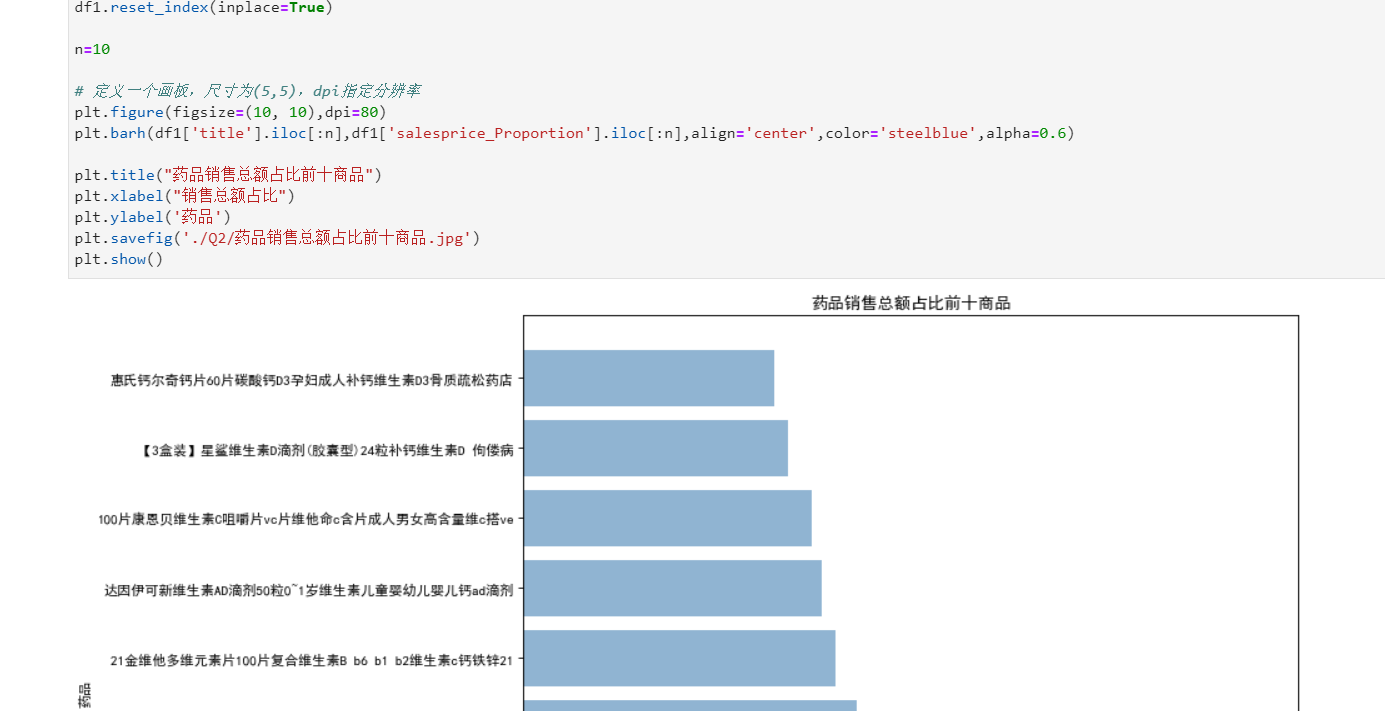1385x711 pixels.
Task: Click the bar for 康恩贝维生素C咀嚼片
Action: point(668,518)
